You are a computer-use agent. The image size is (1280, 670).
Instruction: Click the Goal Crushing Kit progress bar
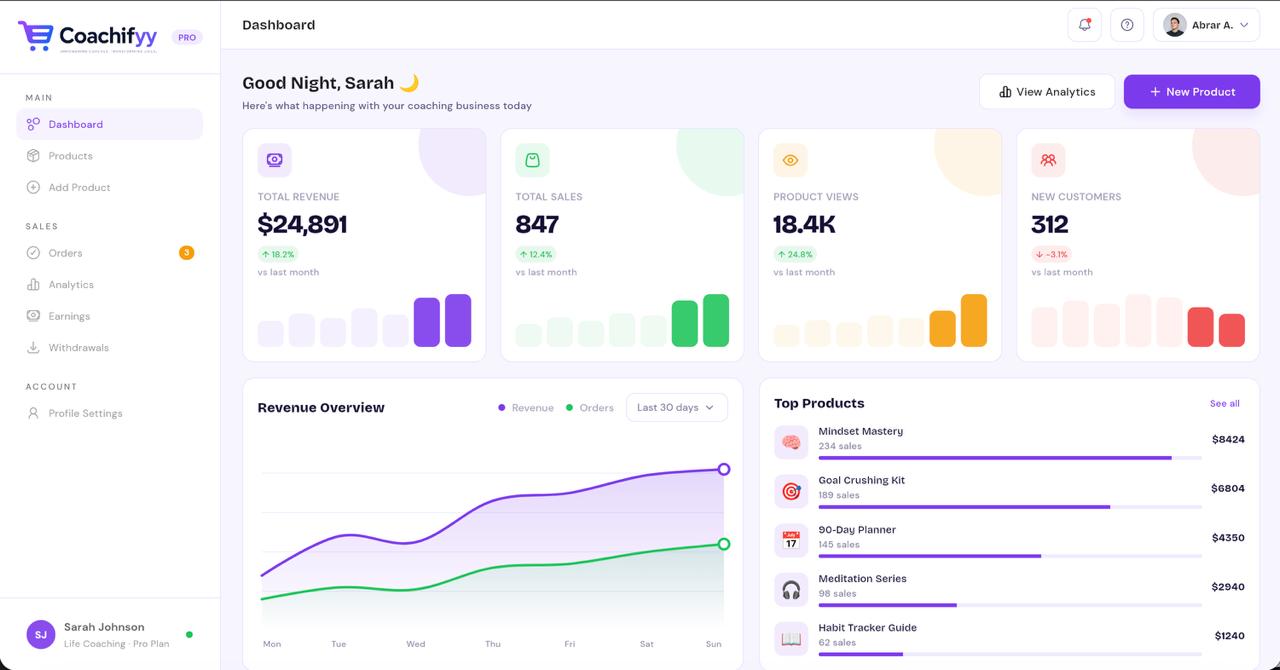(1010, 507)
